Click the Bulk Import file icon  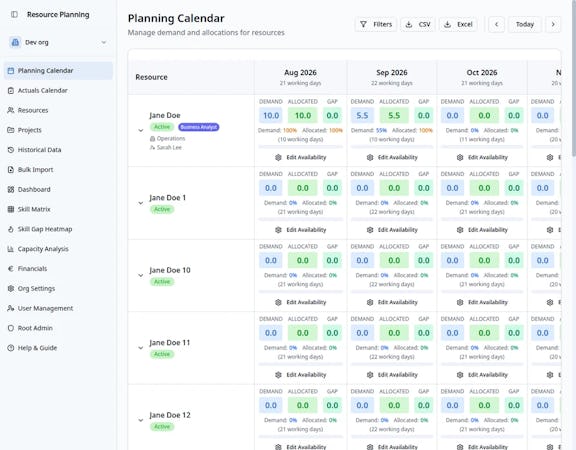(11, 170)
